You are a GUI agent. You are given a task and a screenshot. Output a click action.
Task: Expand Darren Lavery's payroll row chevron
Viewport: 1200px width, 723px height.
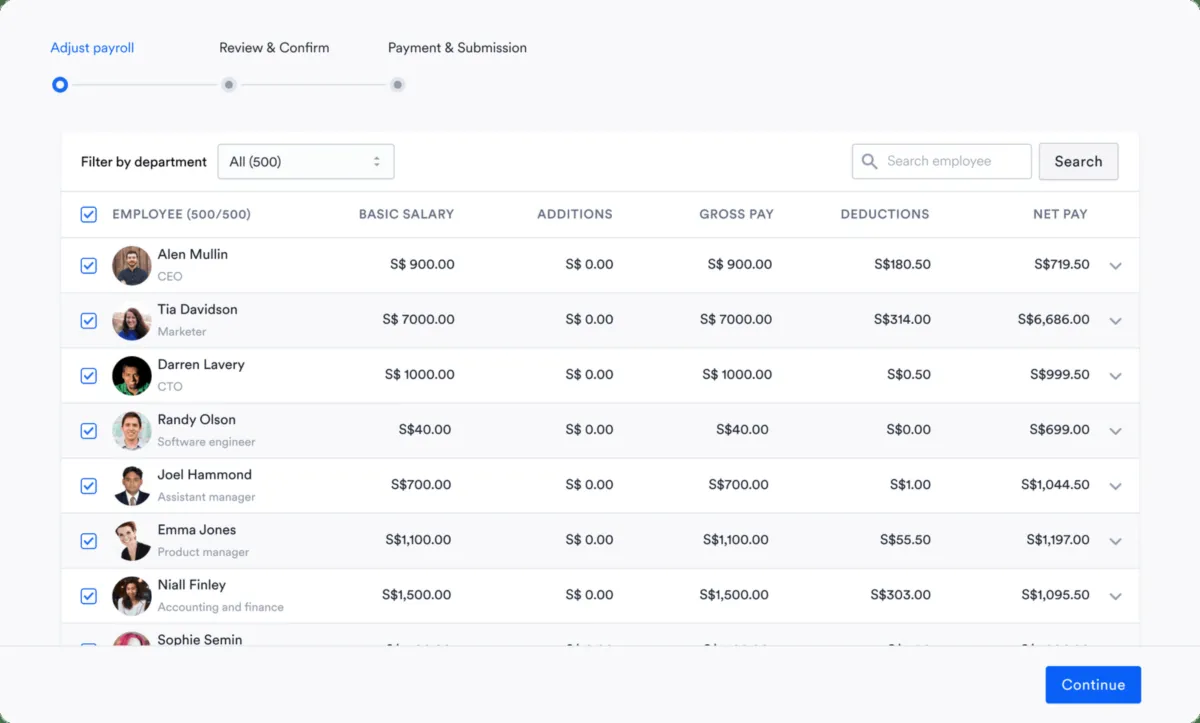coord(1116,376)
